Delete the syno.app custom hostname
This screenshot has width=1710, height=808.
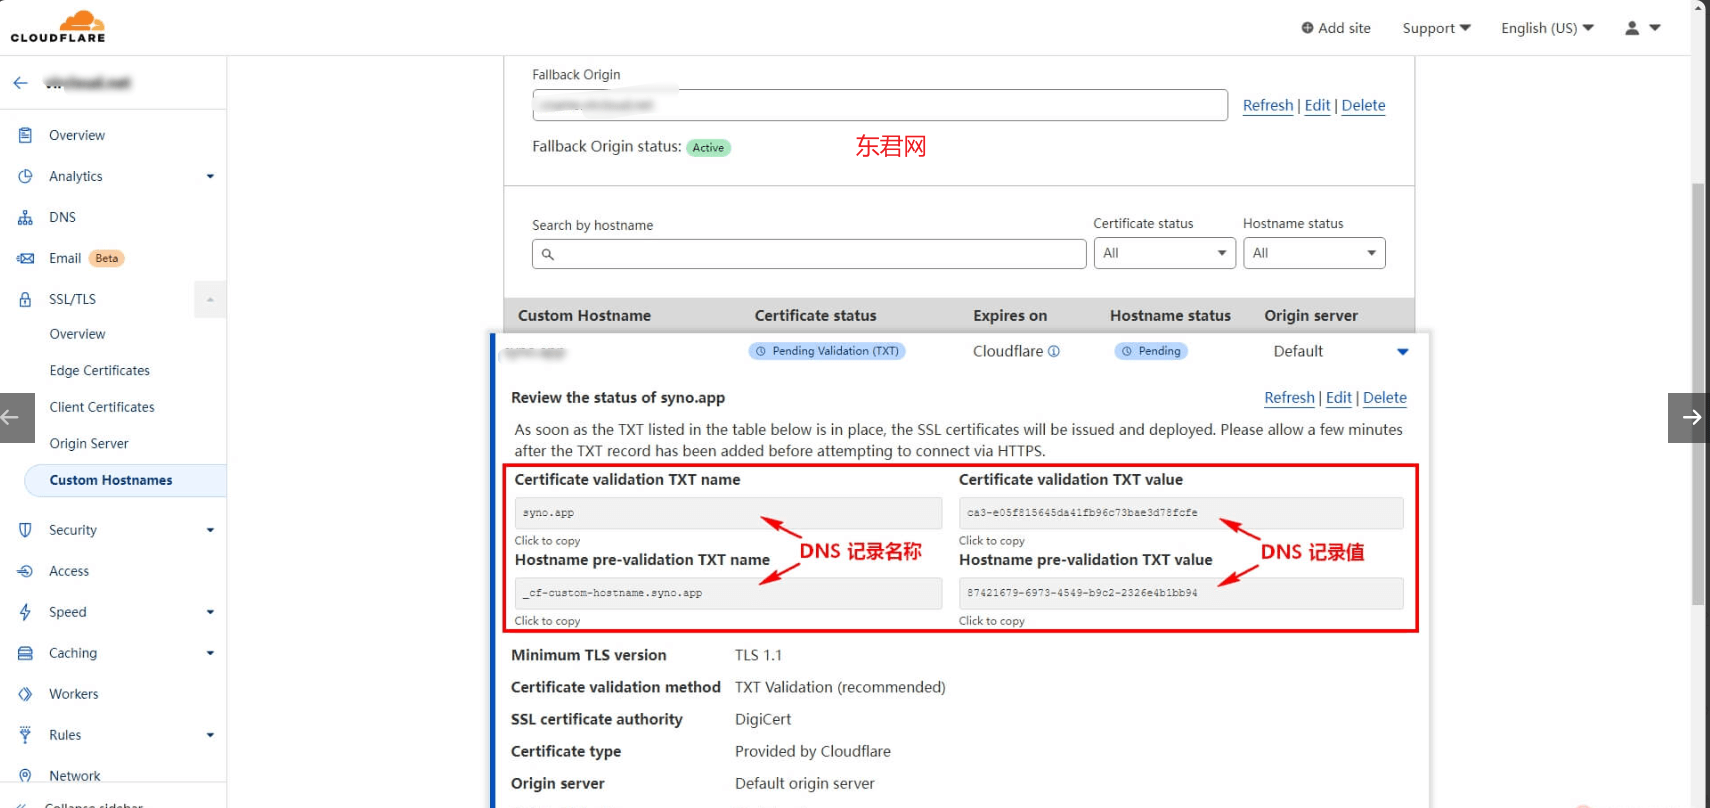click(1384, 397)
